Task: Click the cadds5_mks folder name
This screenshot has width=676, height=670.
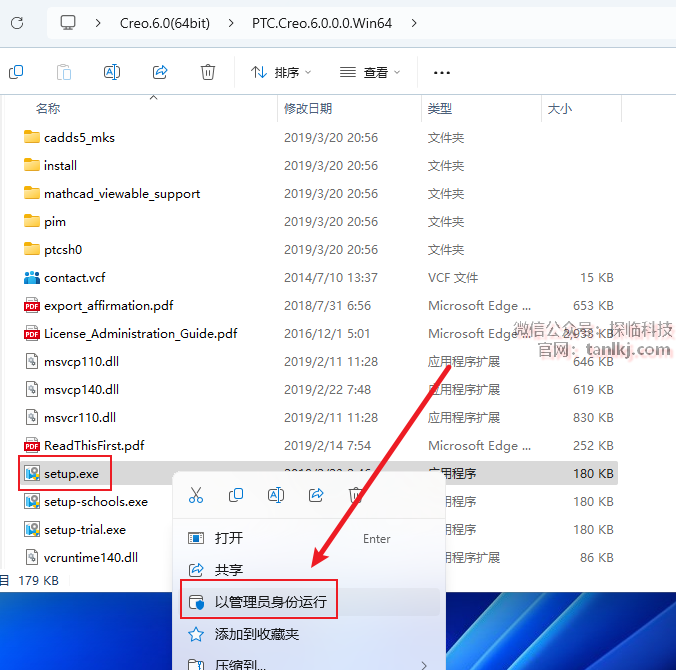Action: pos(79,138)
